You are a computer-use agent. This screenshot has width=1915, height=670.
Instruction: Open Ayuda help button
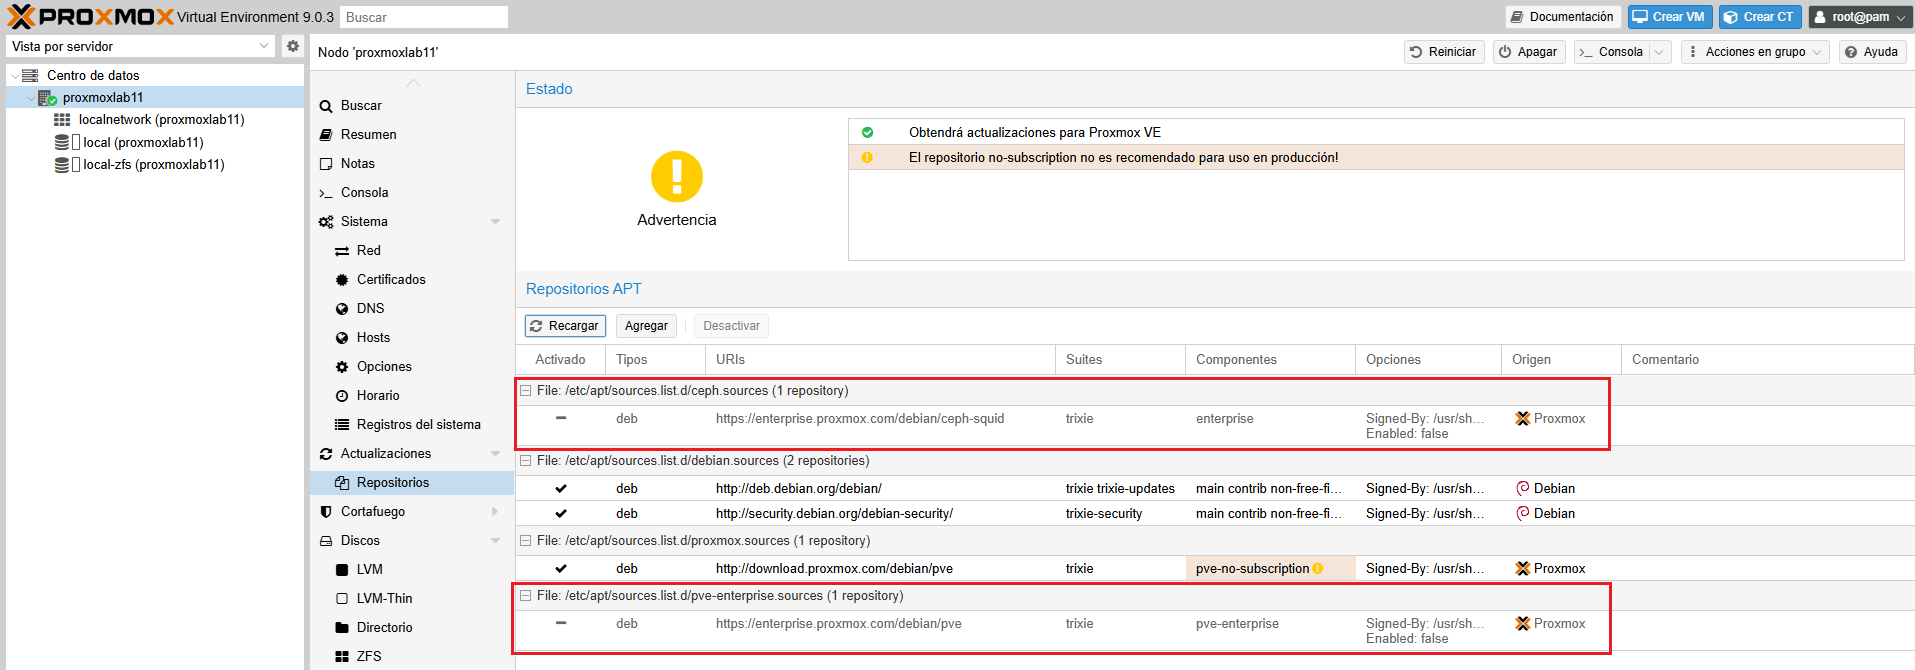(x=1872, y=52)
